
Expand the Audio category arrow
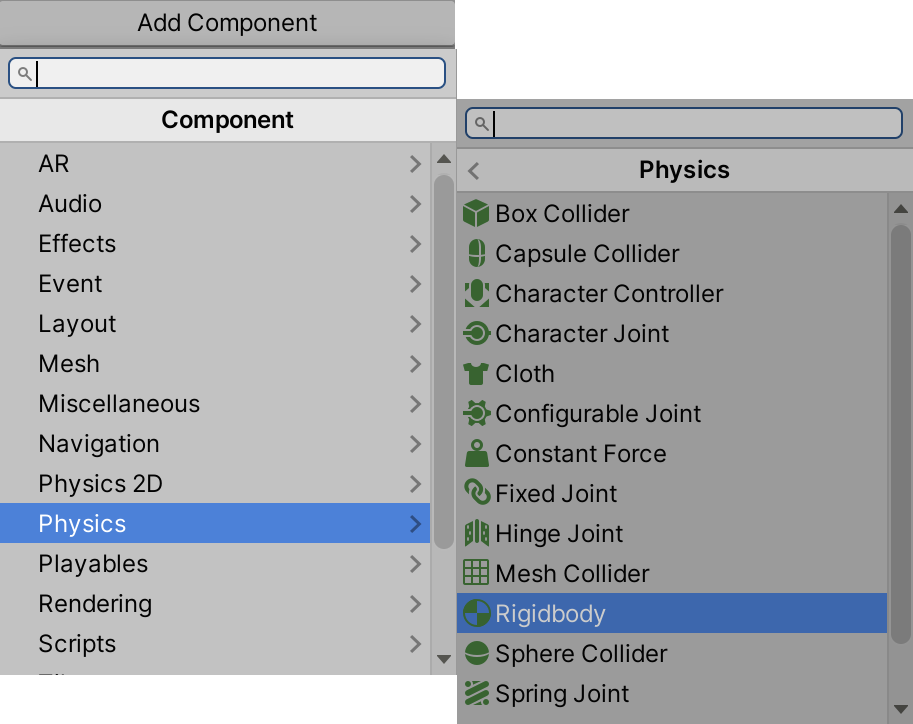coord(415,204)
